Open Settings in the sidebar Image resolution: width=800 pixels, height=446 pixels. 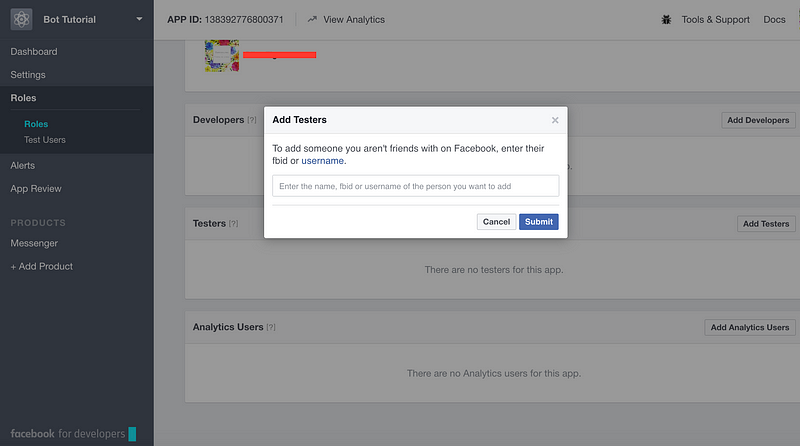pos(28,75)
